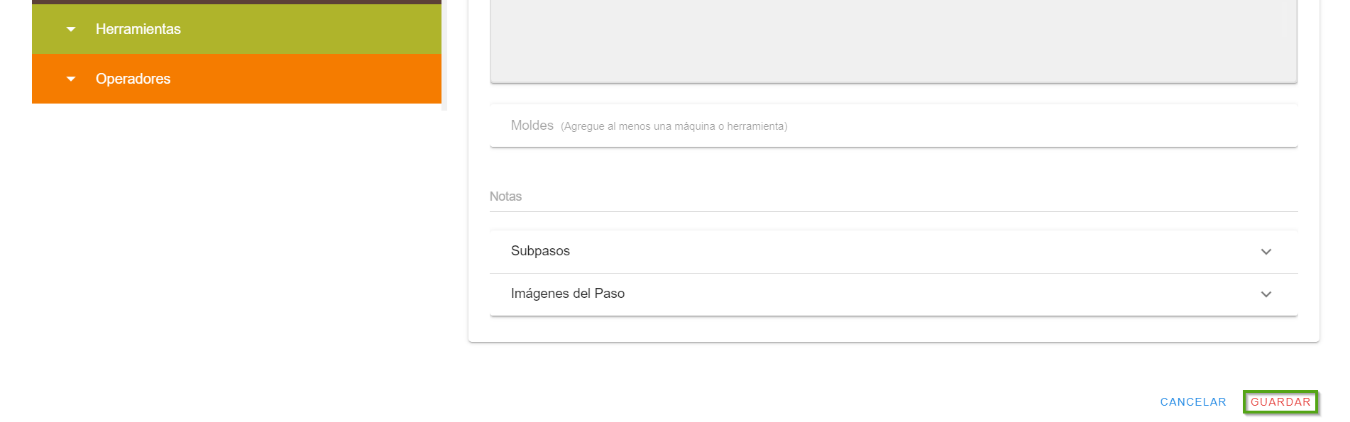Click the large gray content box

893,40
